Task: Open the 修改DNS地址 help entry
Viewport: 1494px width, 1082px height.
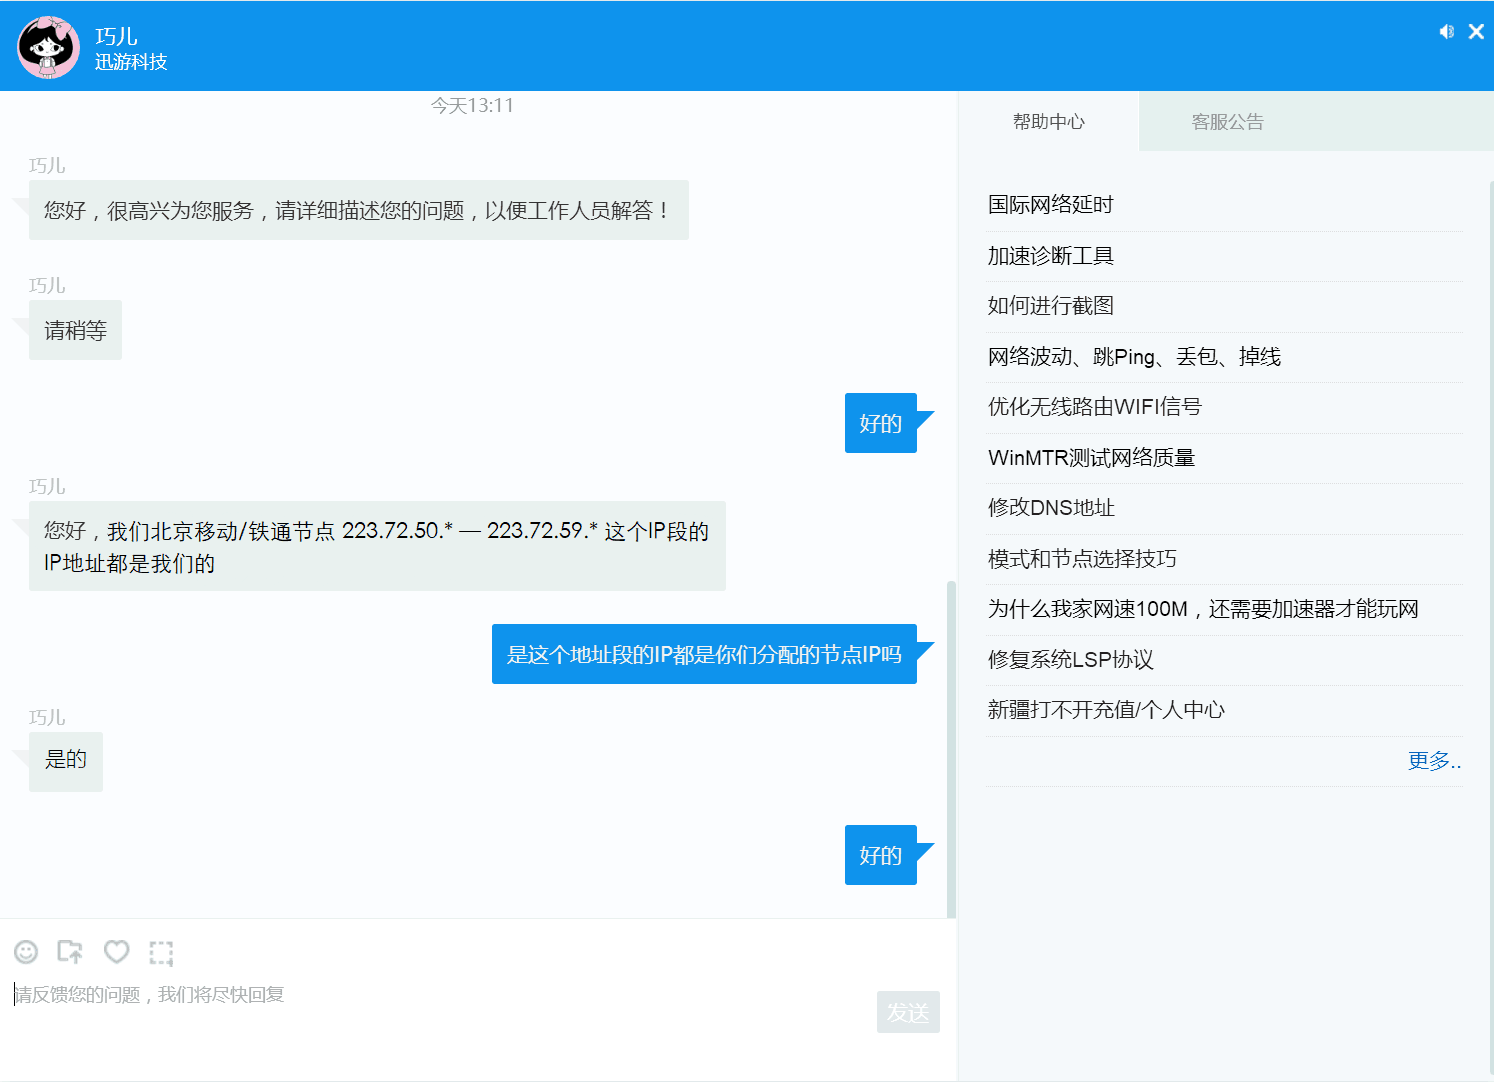Action: (x=1049, y=507)
